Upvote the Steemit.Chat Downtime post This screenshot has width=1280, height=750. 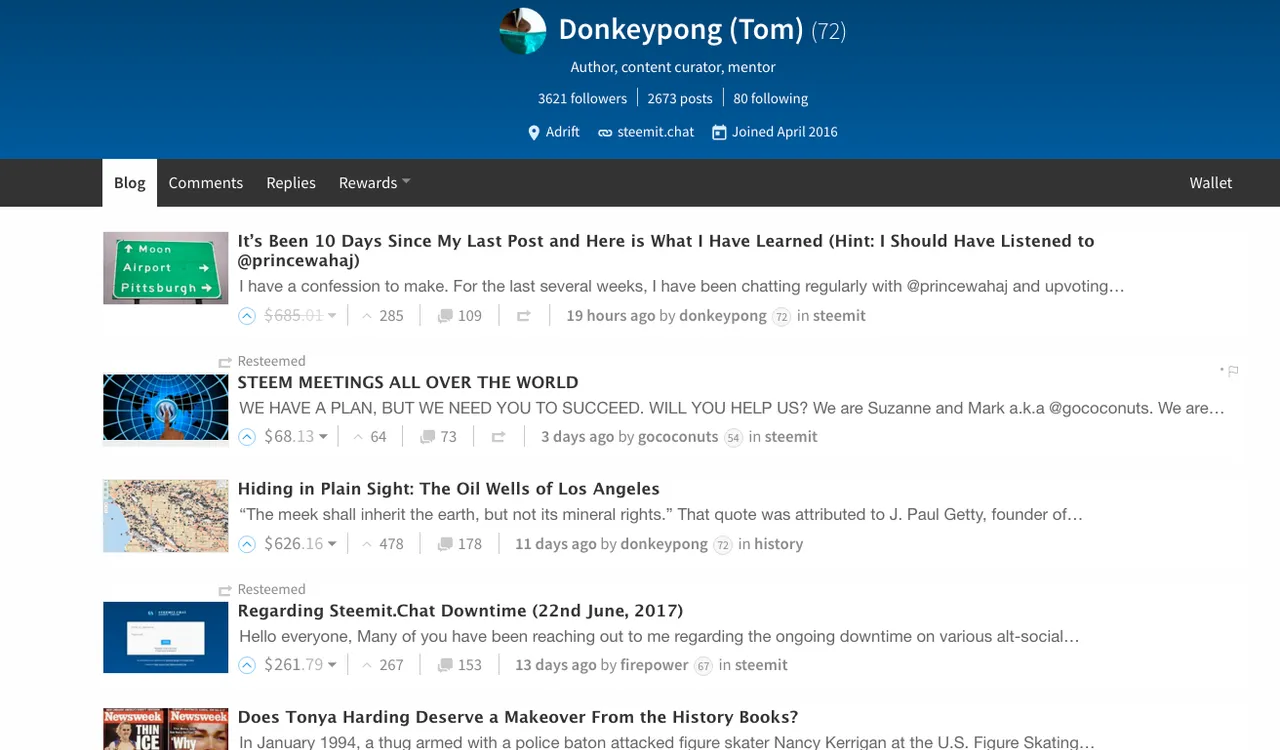click(247, 665)
